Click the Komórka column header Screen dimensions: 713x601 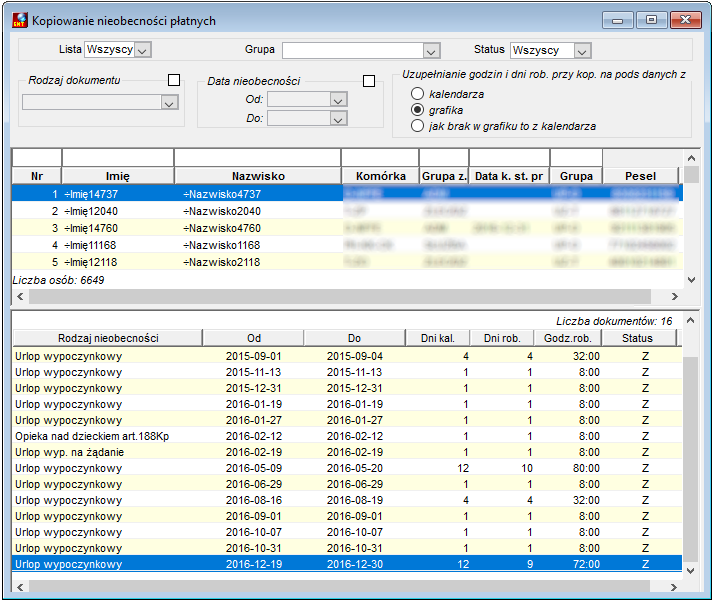click(x=381, y=176)
